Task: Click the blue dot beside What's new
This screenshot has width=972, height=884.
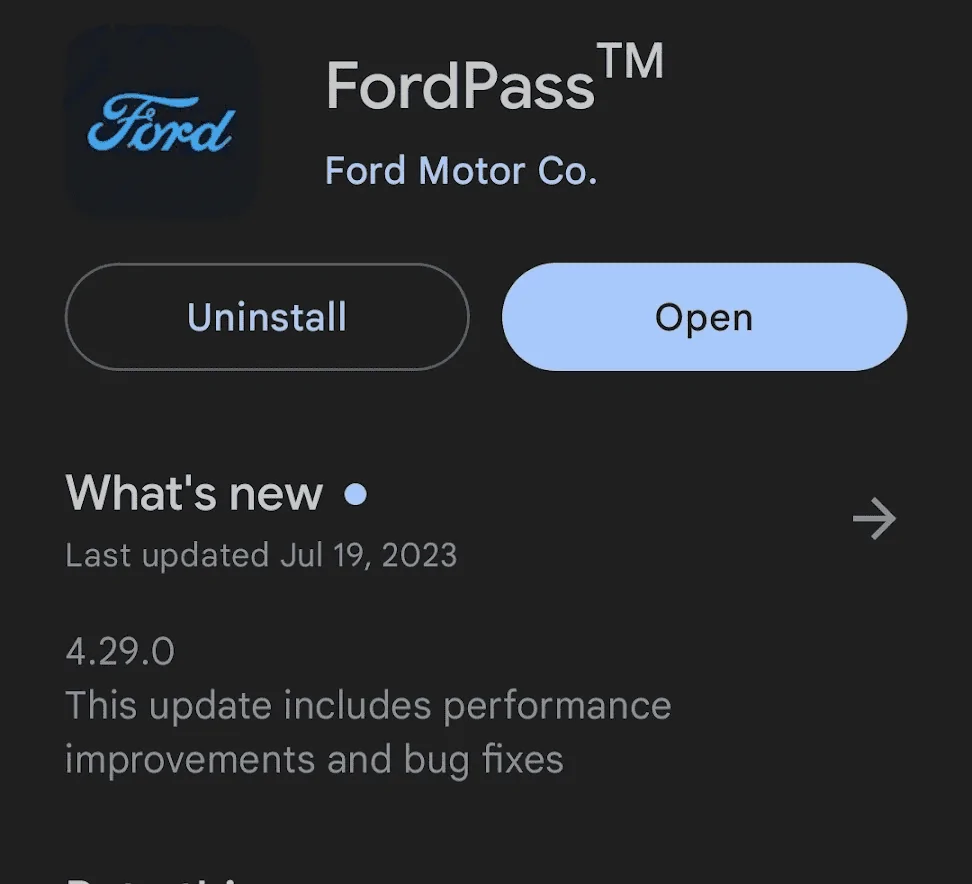Action: pos(355,494)
